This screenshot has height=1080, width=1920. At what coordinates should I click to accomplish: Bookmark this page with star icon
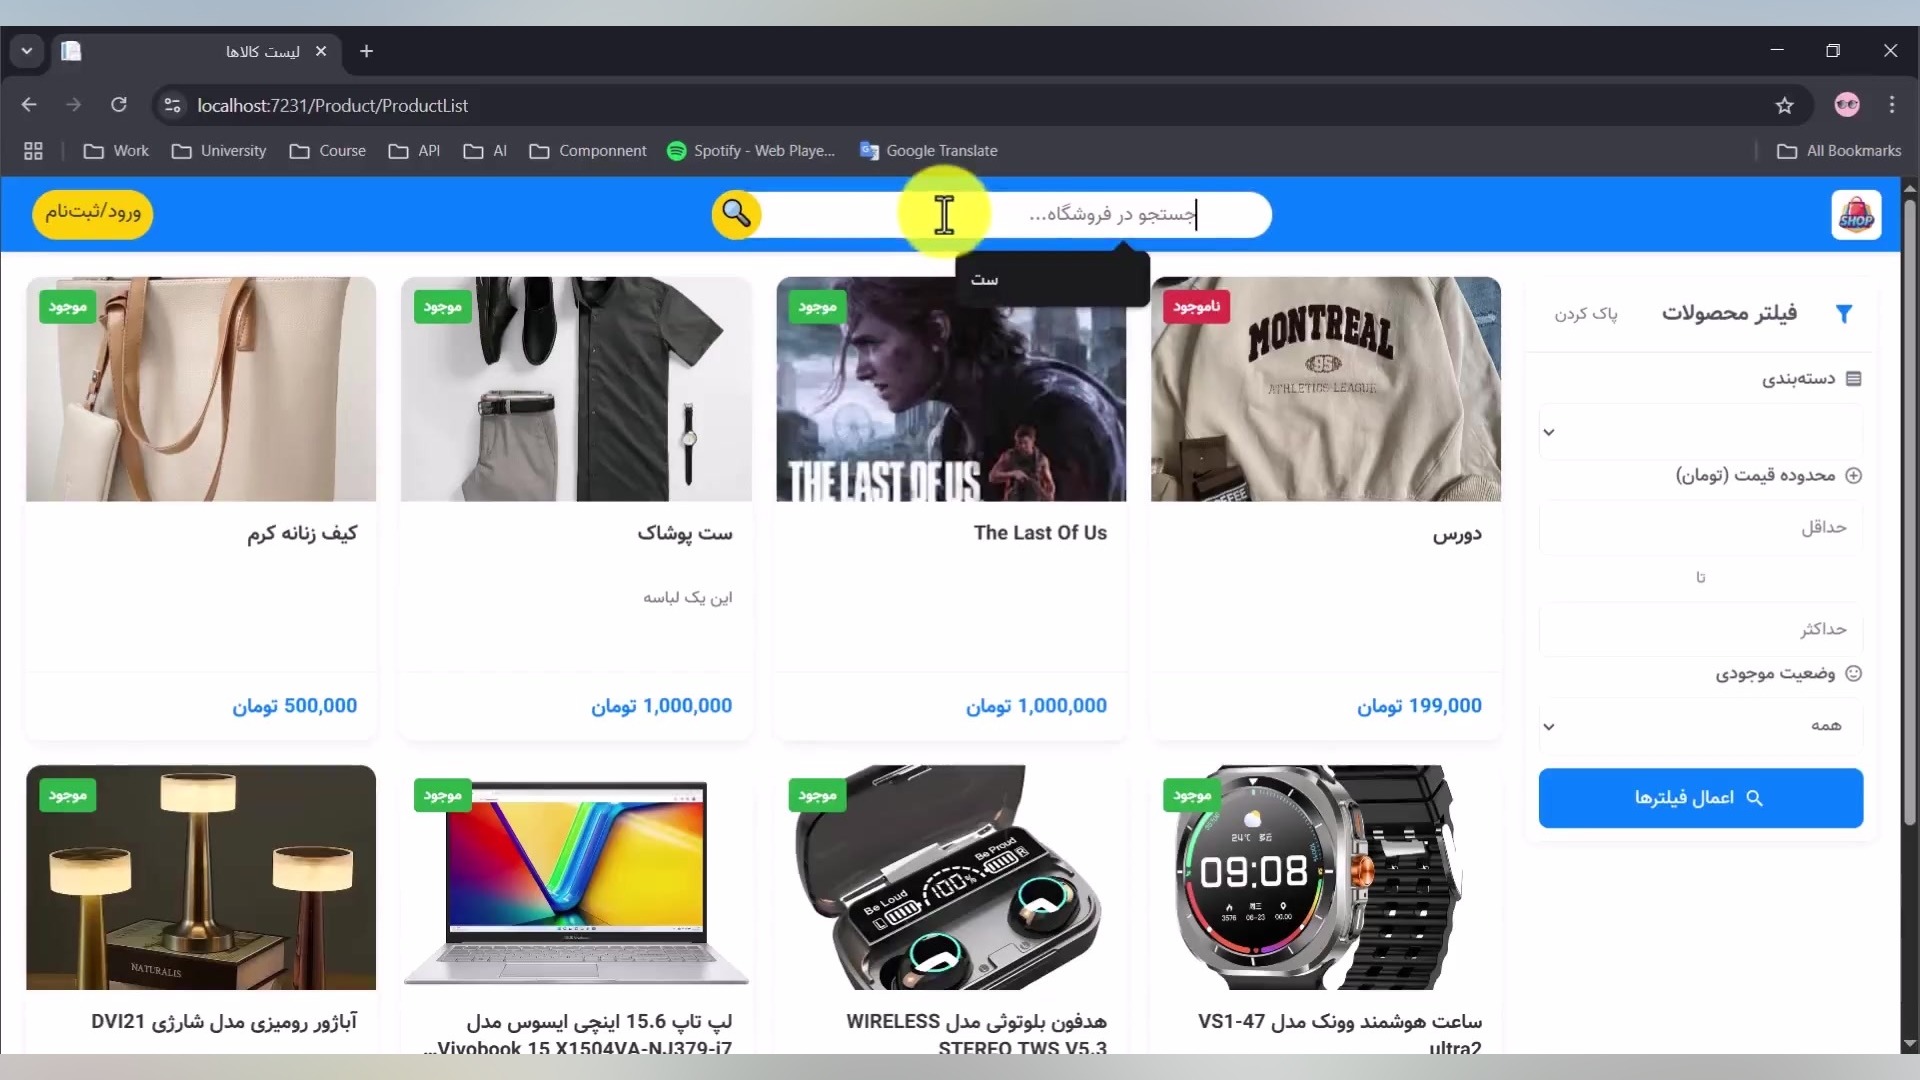[1785, 105]
